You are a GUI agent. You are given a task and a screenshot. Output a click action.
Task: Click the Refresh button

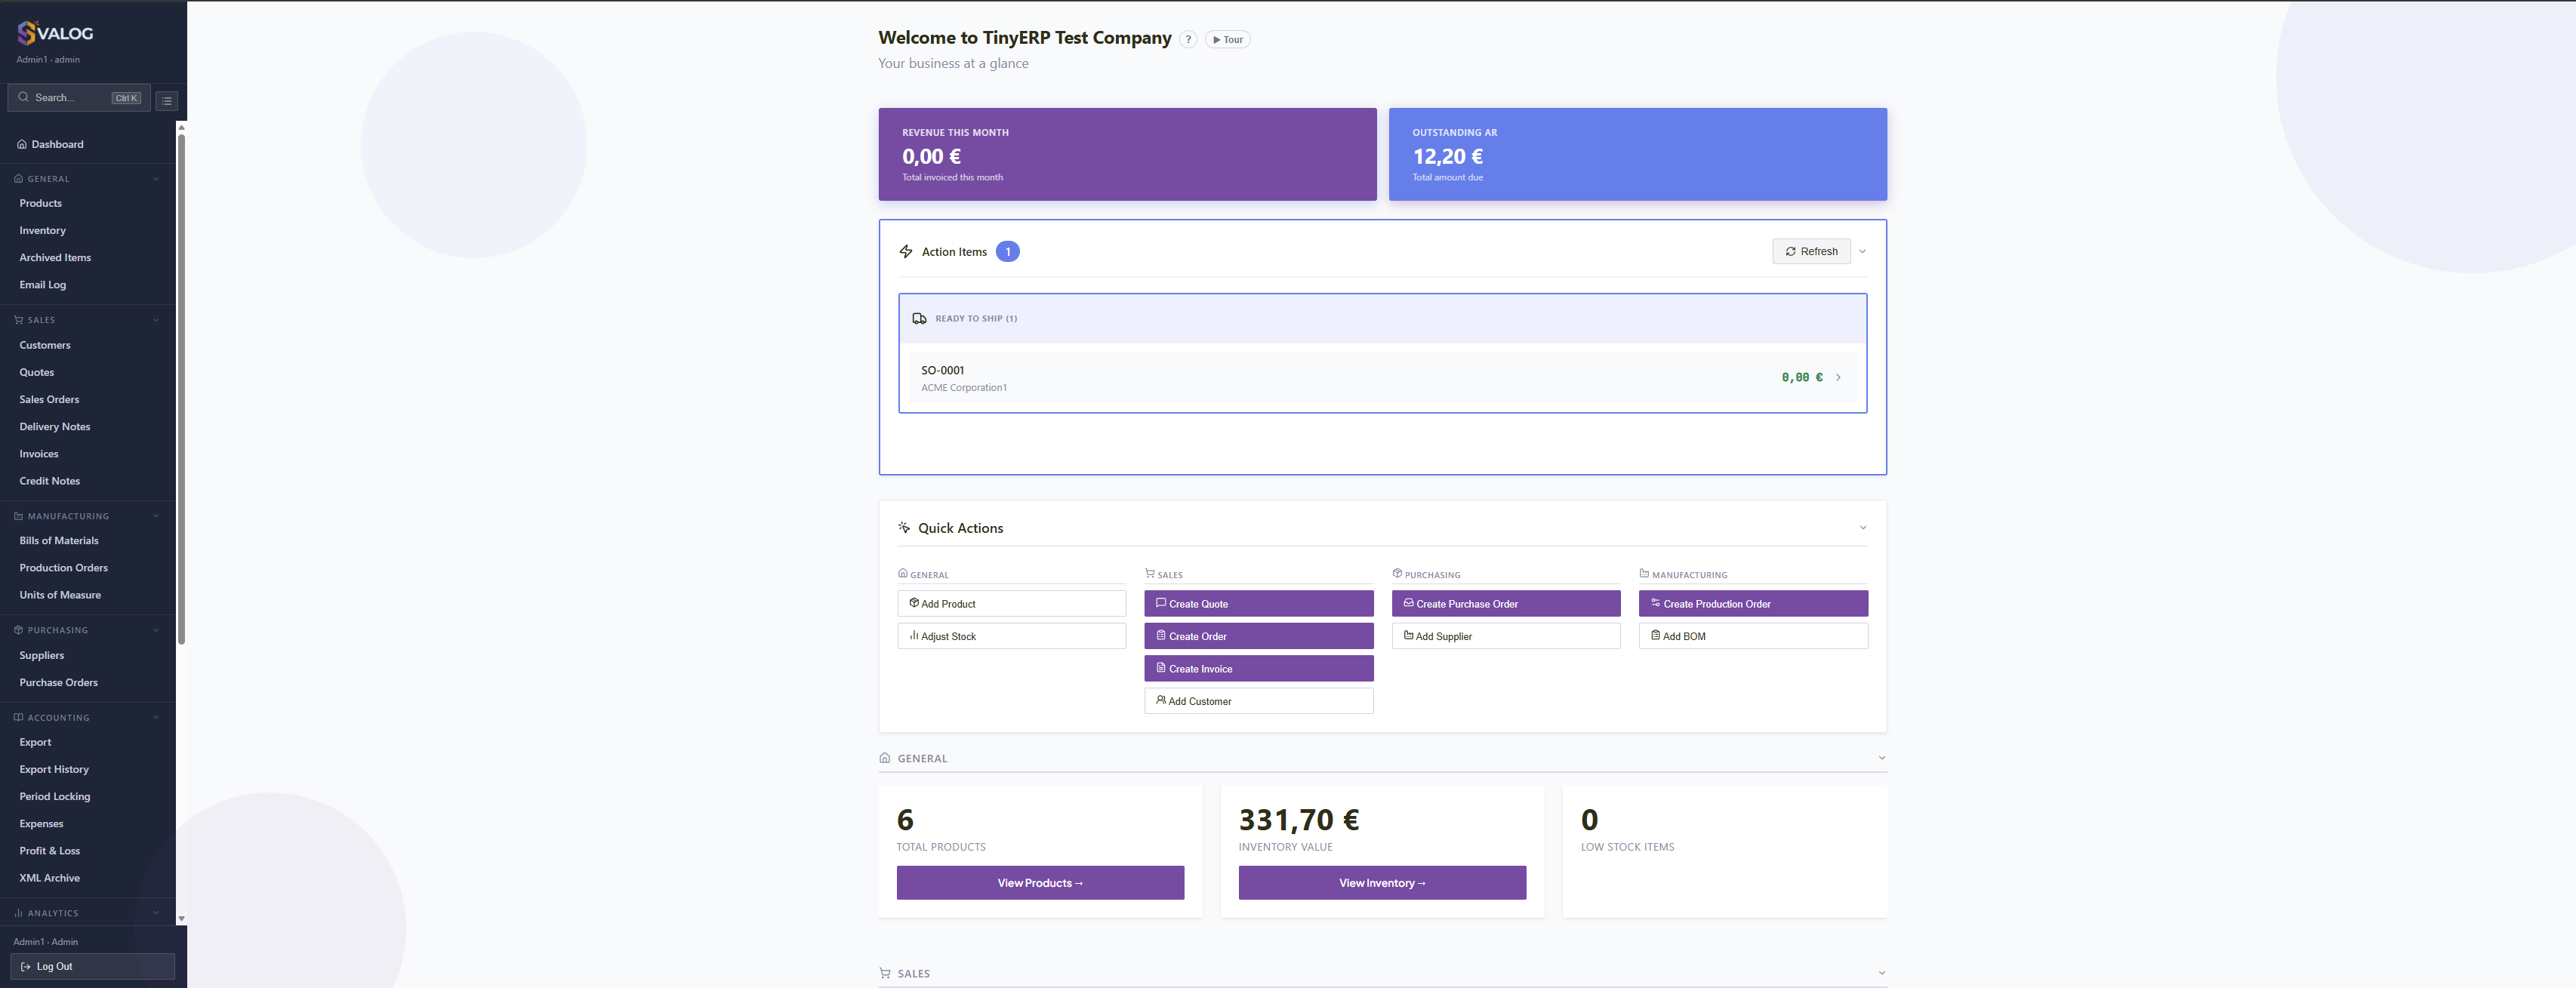pos(1811,252)
